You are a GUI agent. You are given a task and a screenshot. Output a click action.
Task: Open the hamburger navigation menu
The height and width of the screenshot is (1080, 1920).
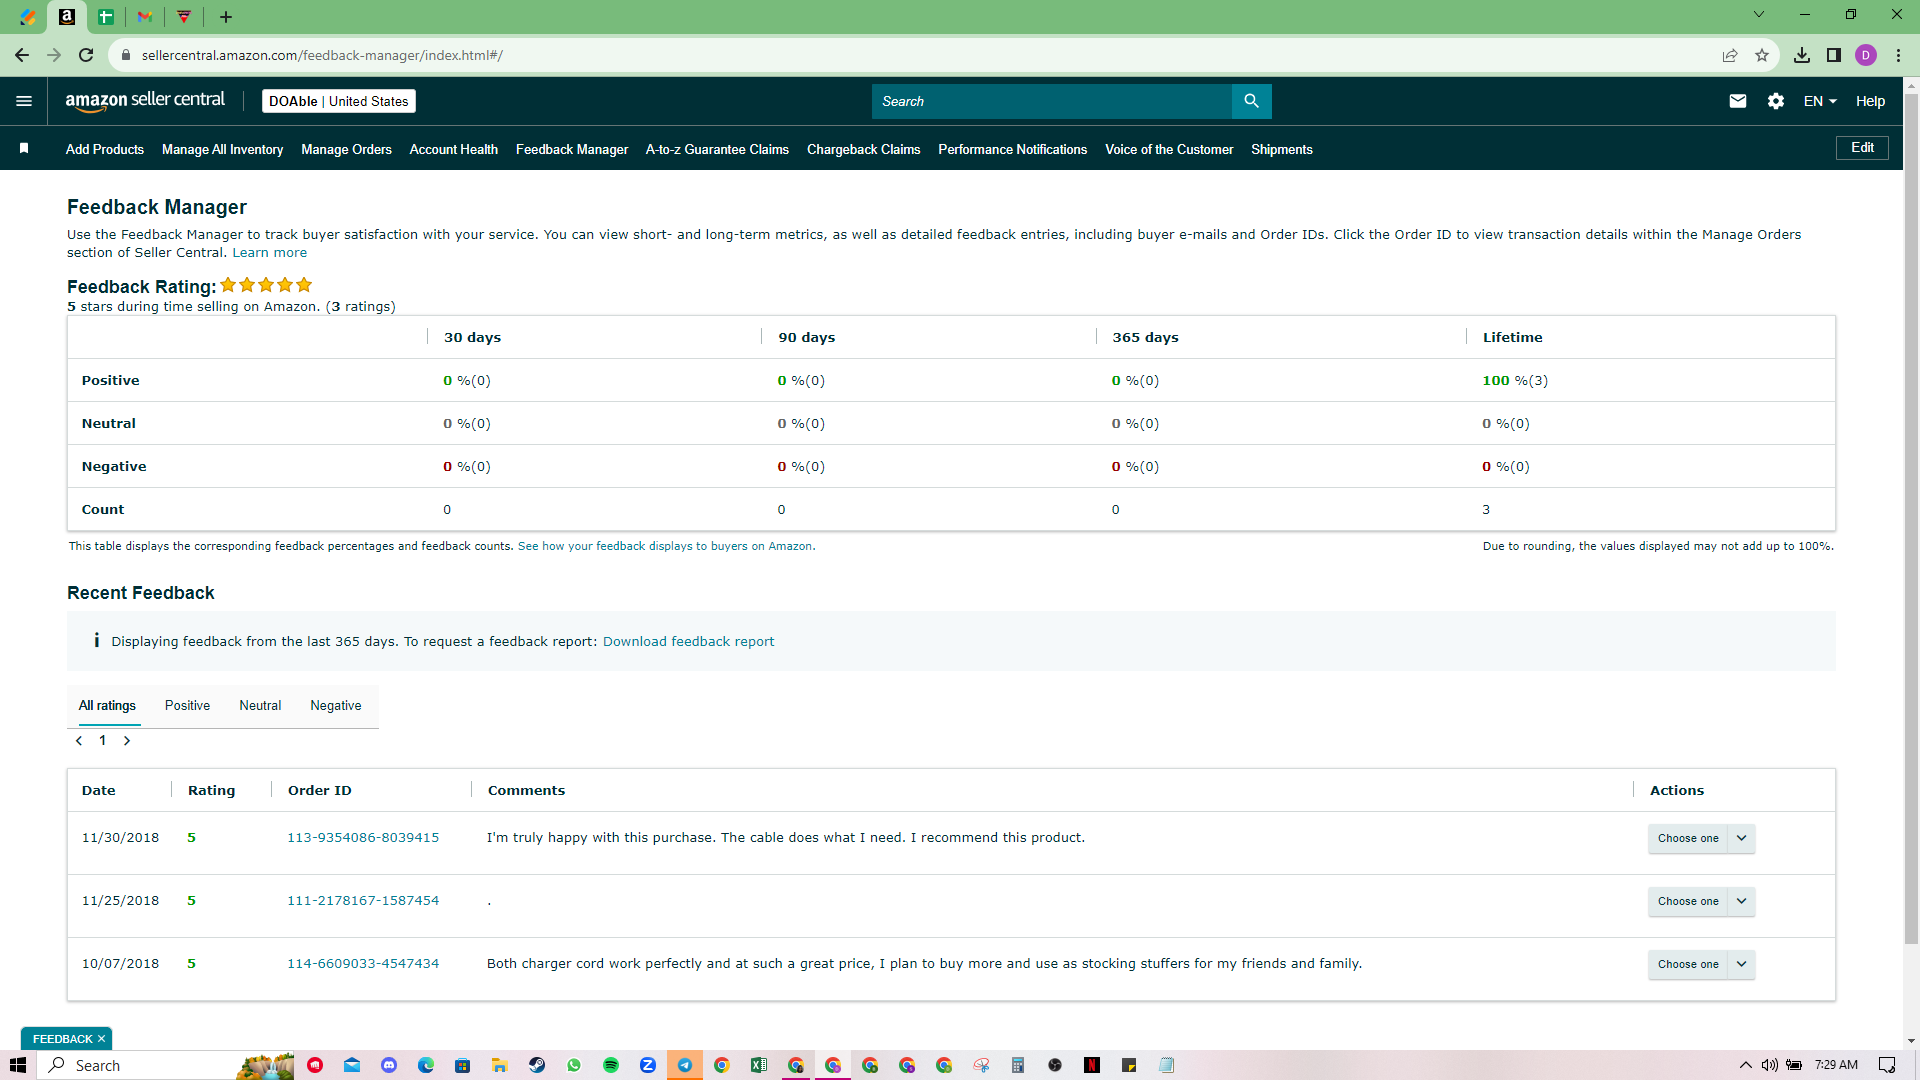(x=24, y=101)
